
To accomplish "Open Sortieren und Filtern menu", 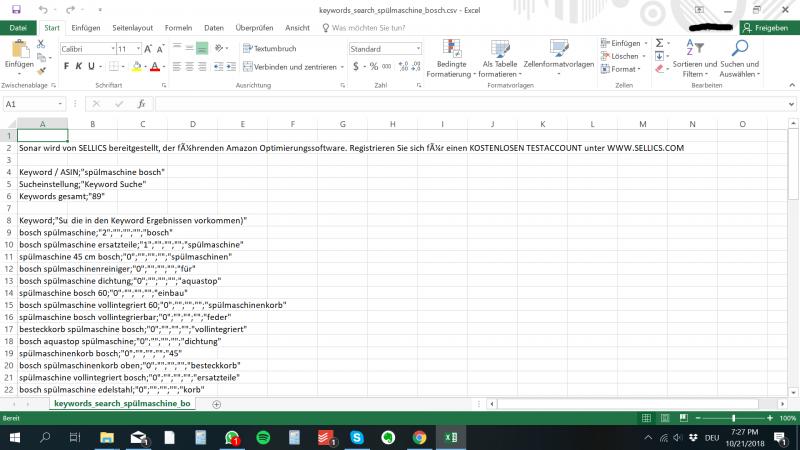I will [x=694, y=59].
